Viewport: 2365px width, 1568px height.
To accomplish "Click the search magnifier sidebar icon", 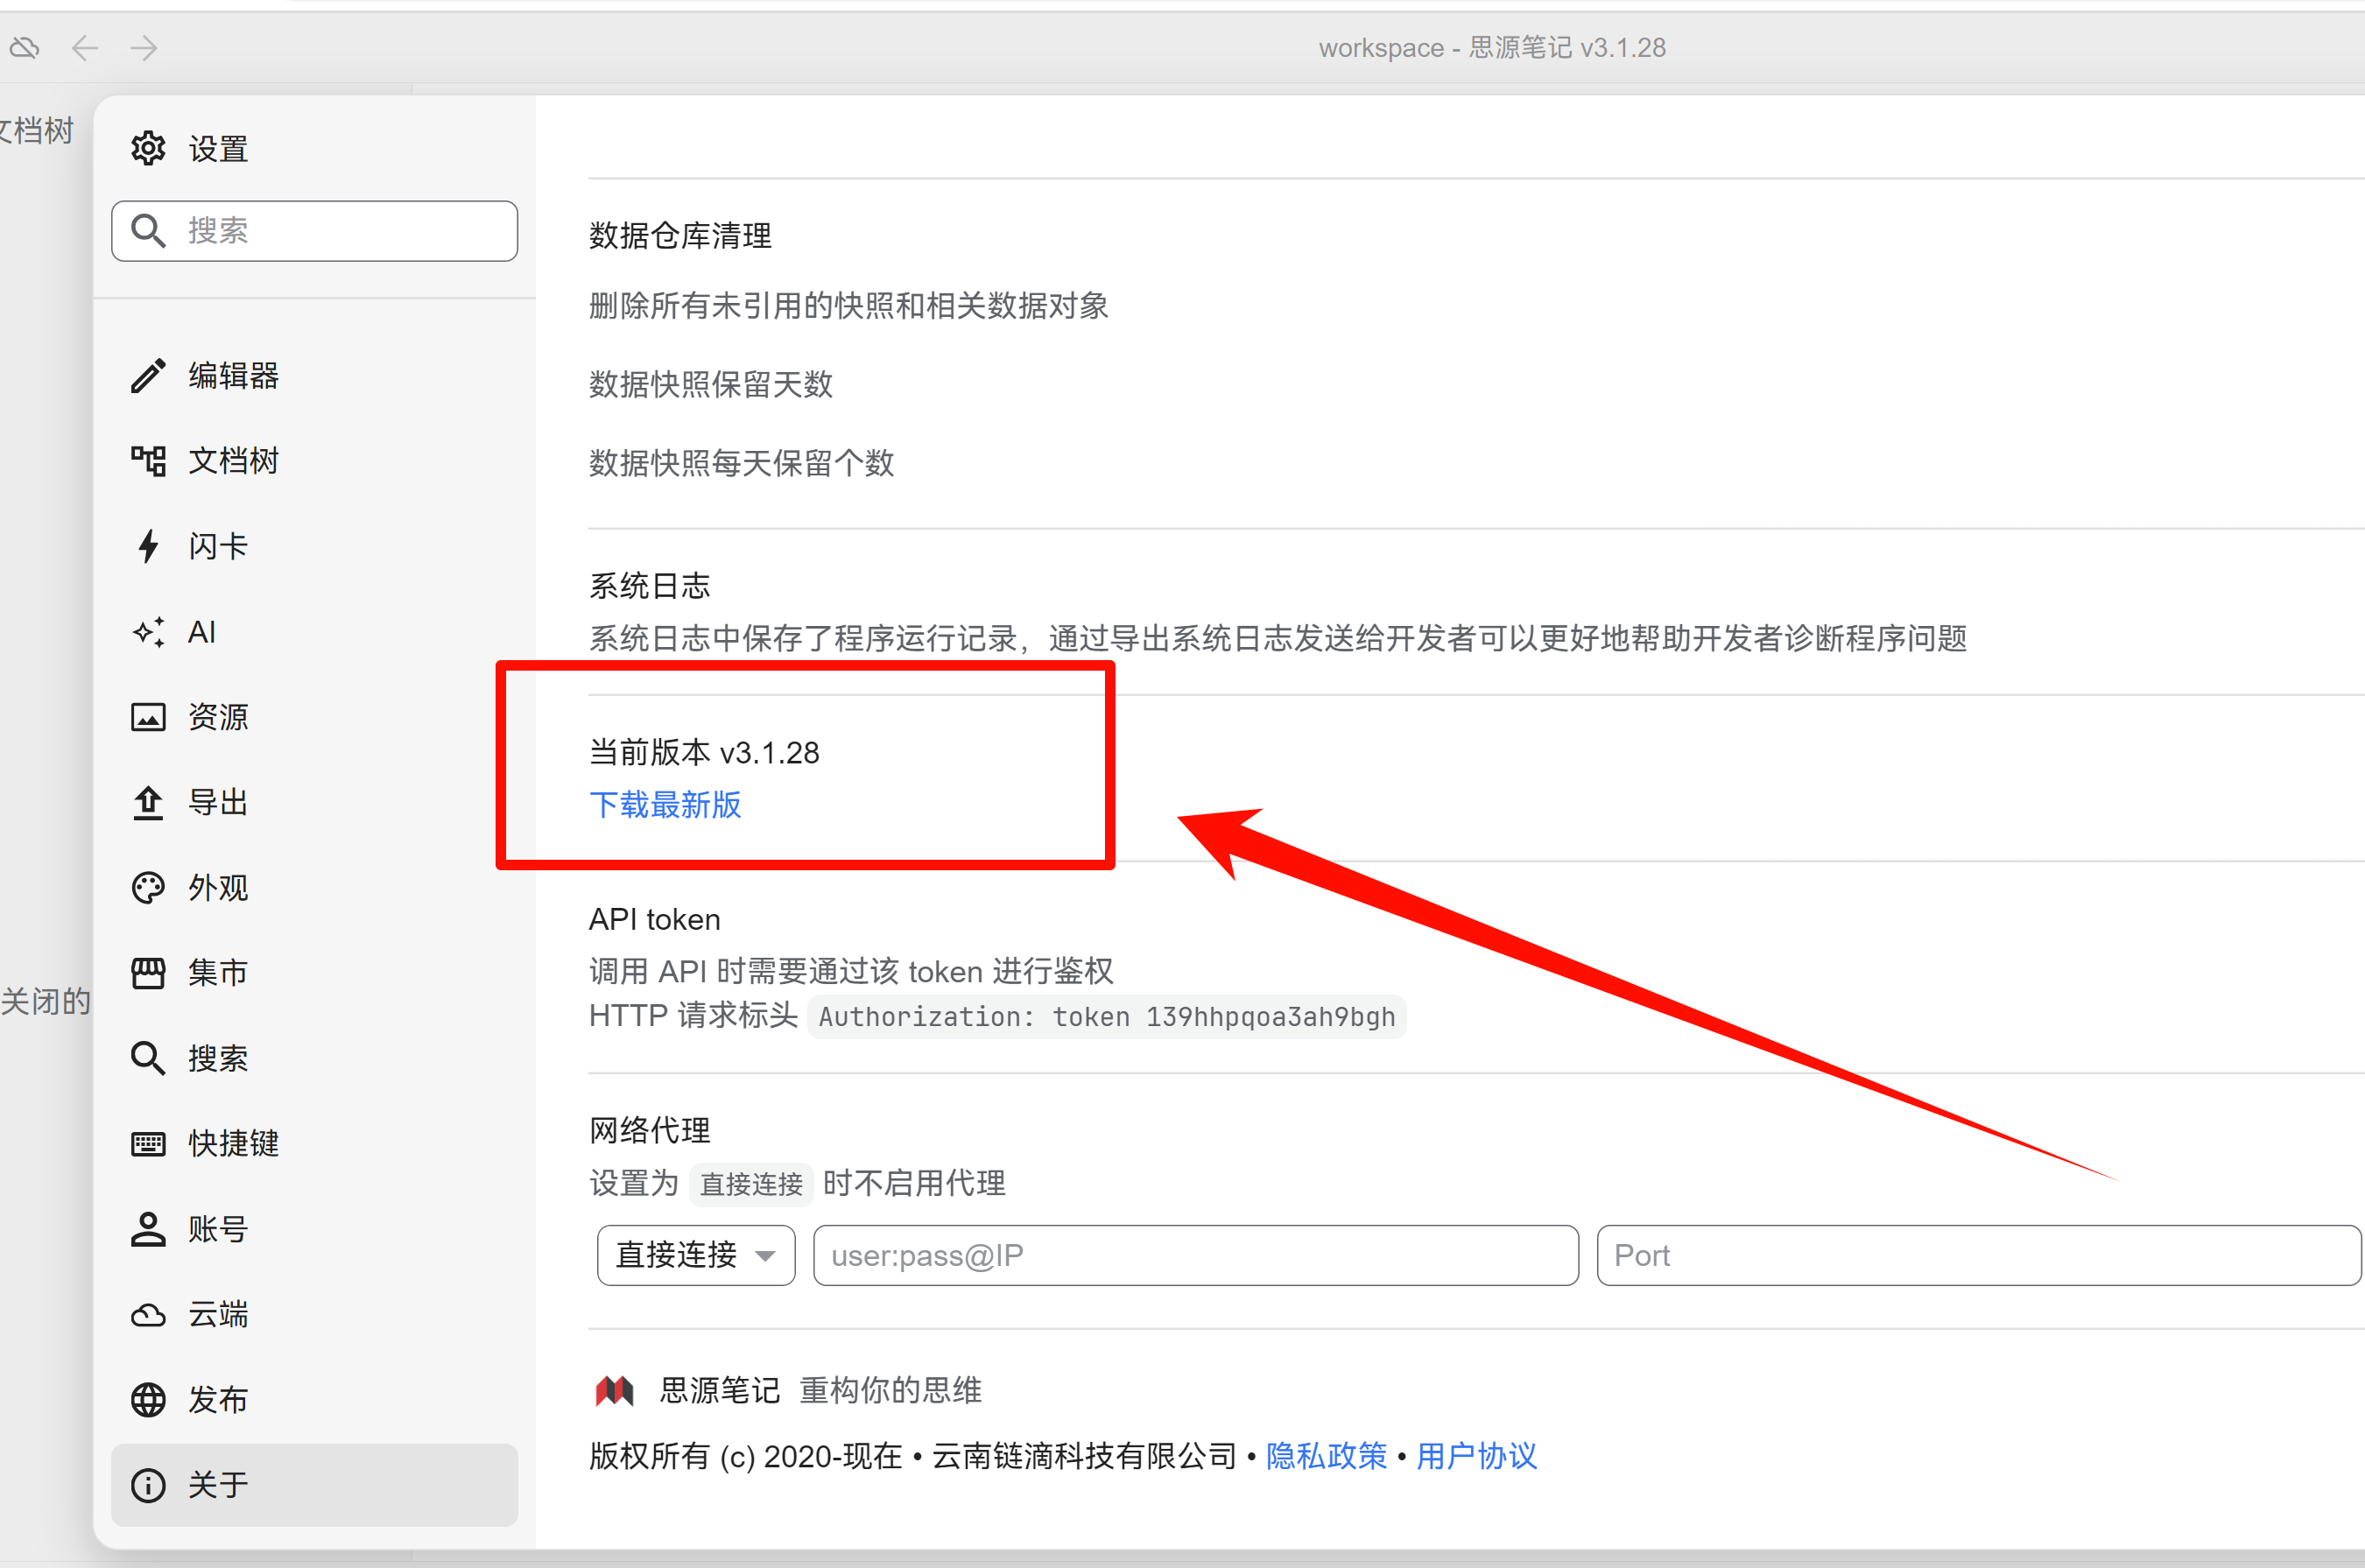I will [148, 1058].
